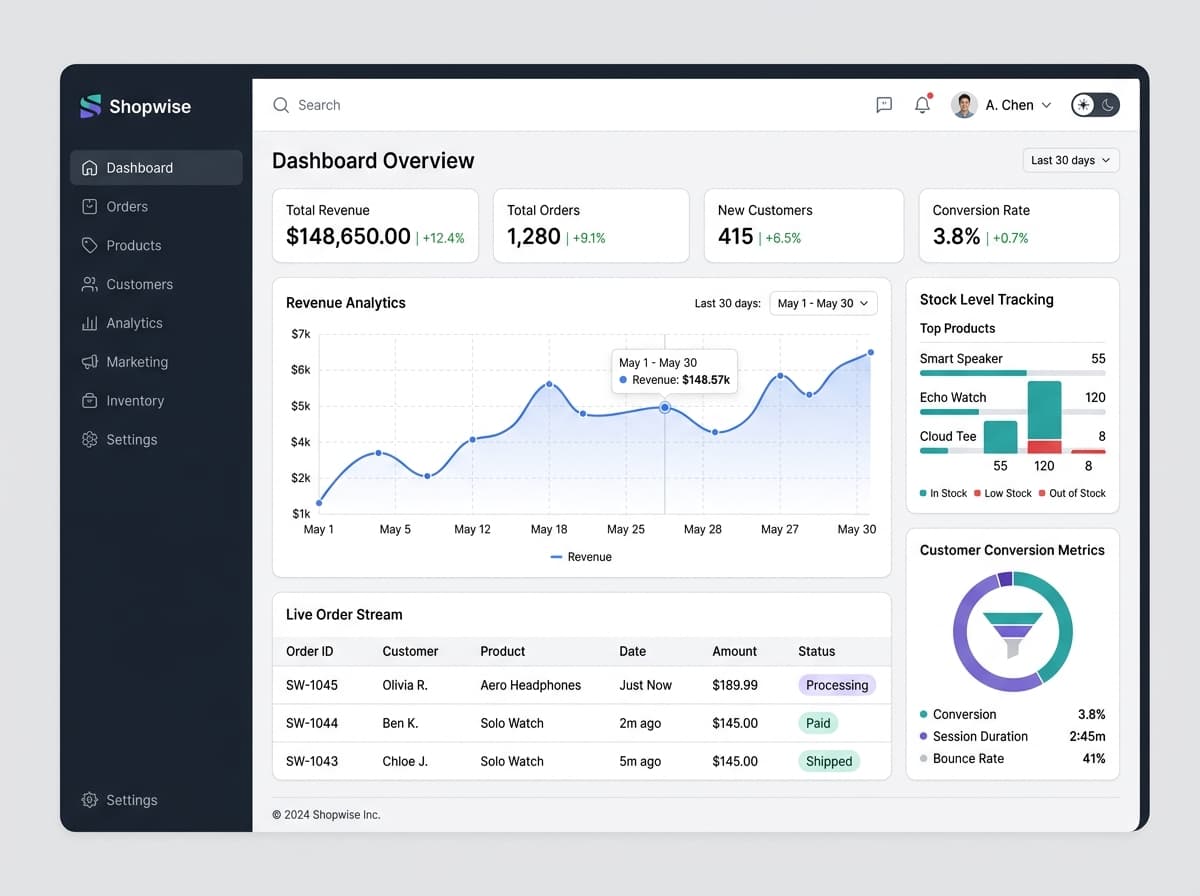Click the Revenue legend under the chart
Image resolution: width=1200 pixels, height=896 pixels.
(x=581, y=557)
